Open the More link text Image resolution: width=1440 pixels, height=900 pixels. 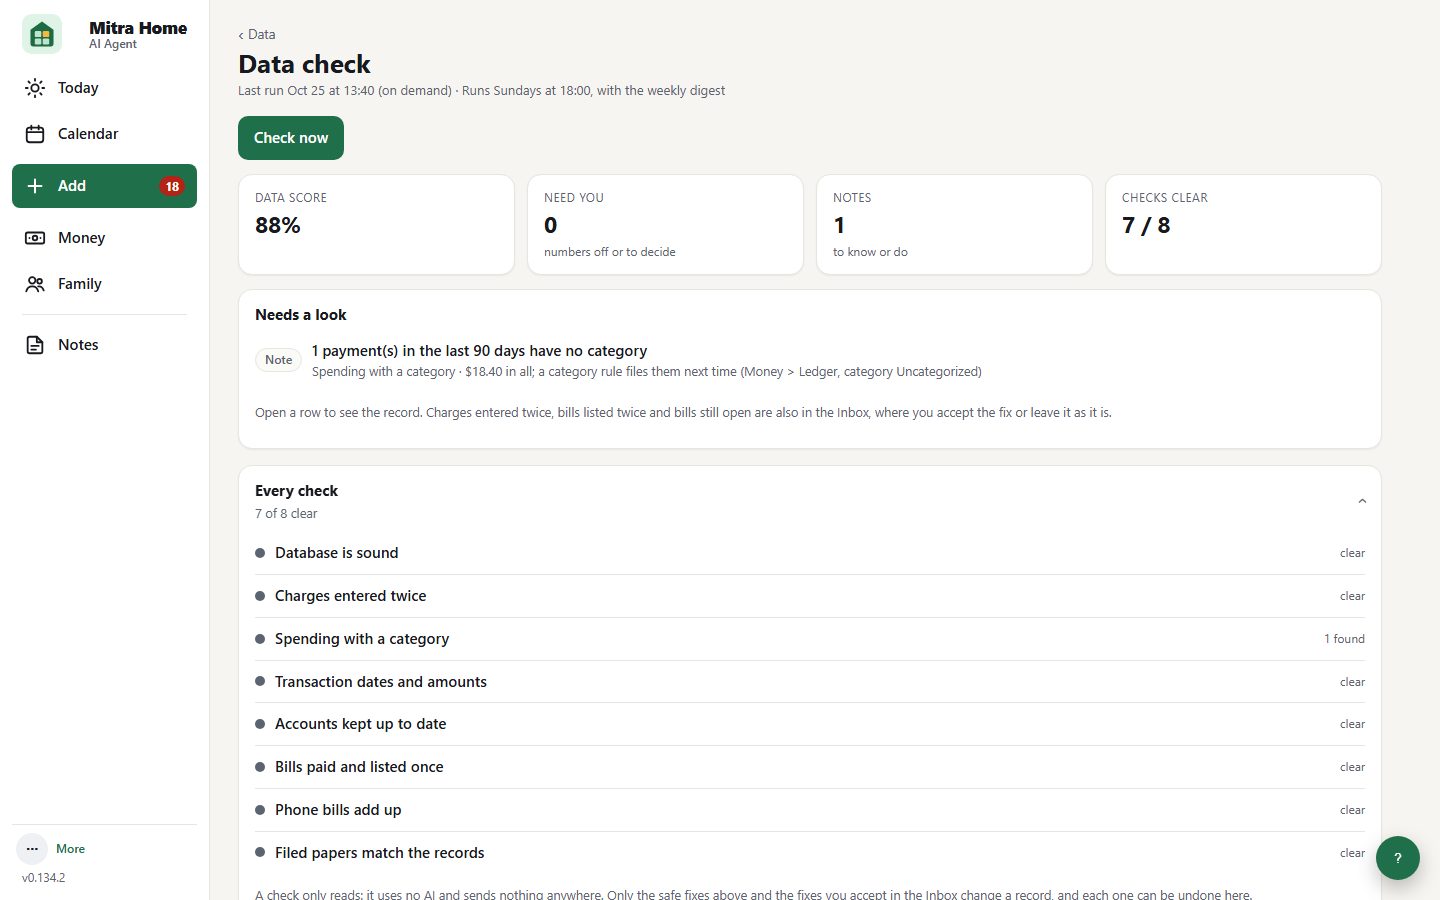pos(70,849)
